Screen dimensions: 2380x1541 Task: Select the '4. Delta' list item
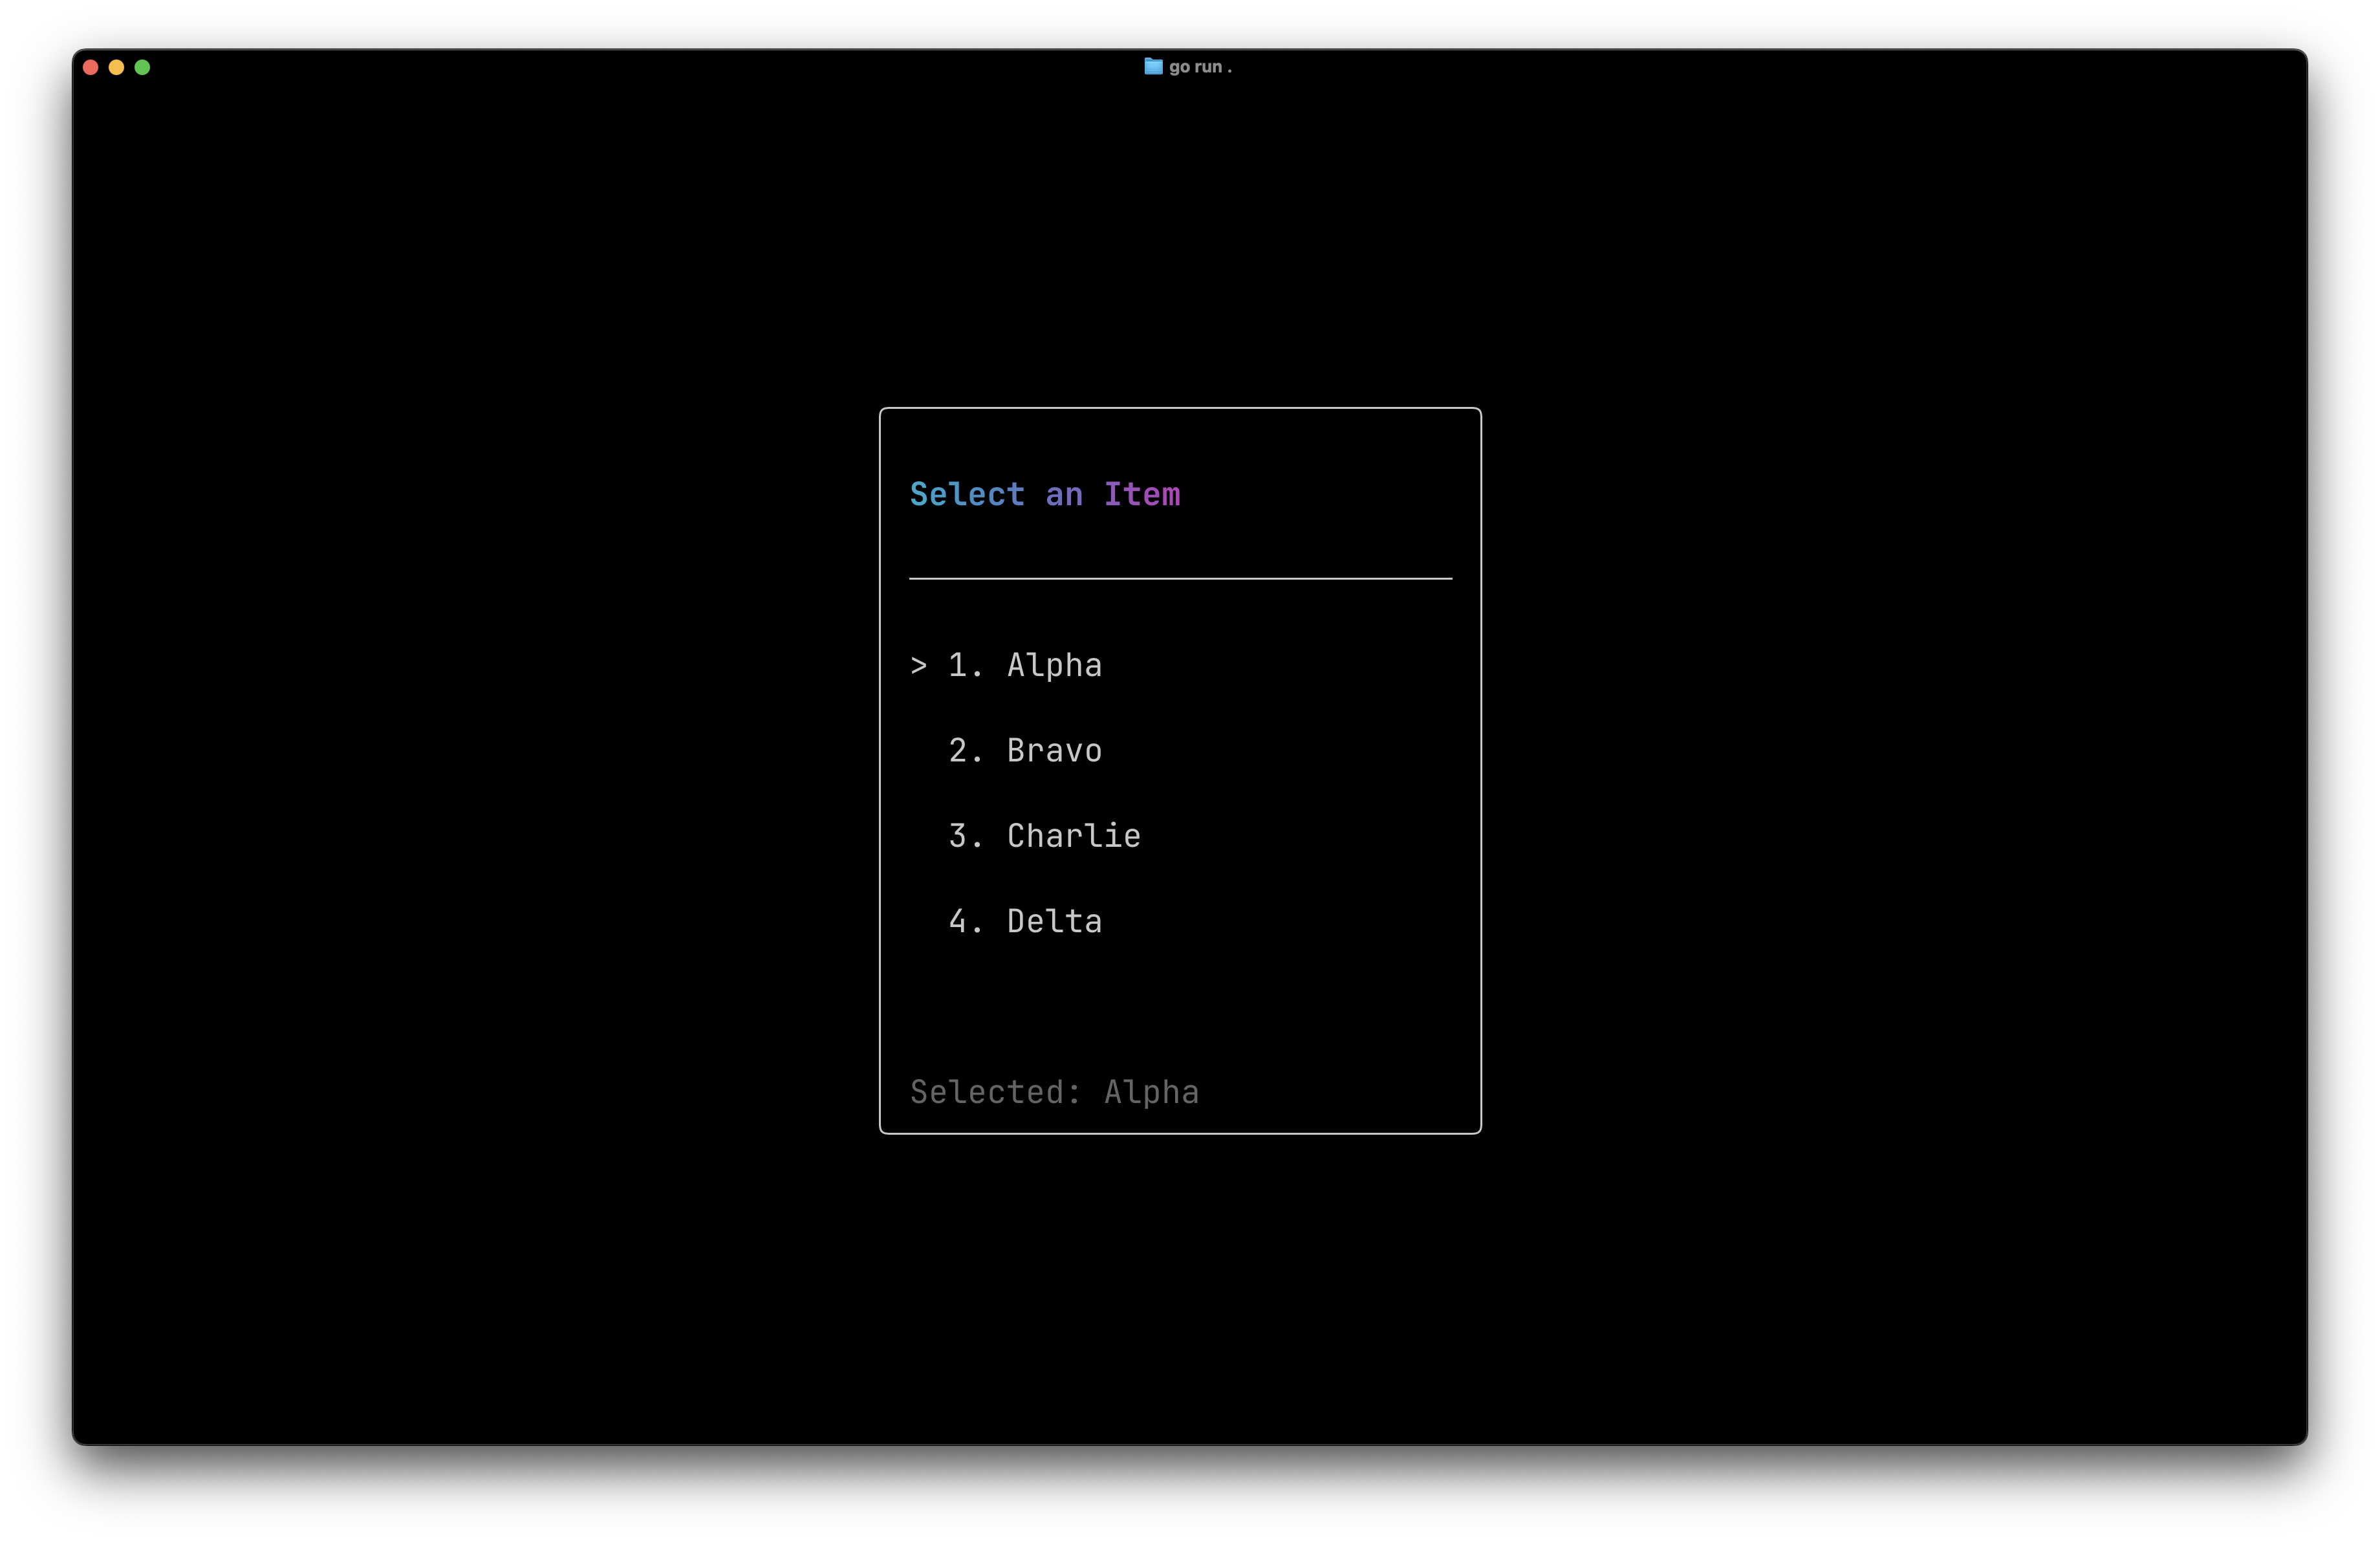(x=1025, y=921)
